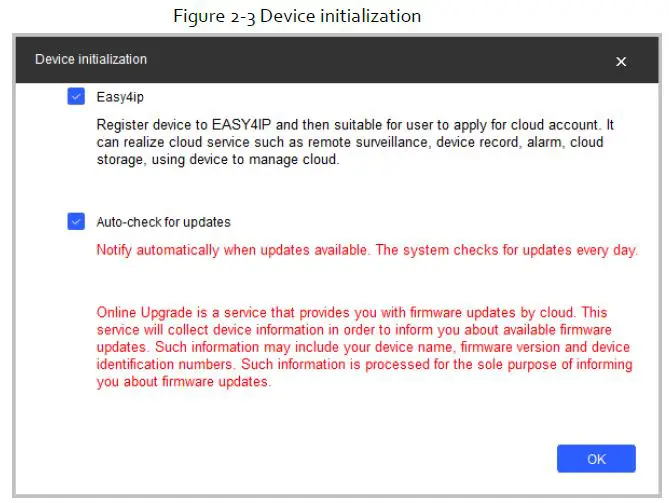669x503 pixels.
Task: Select the Easy4ip label text
Action: (117, 97)
